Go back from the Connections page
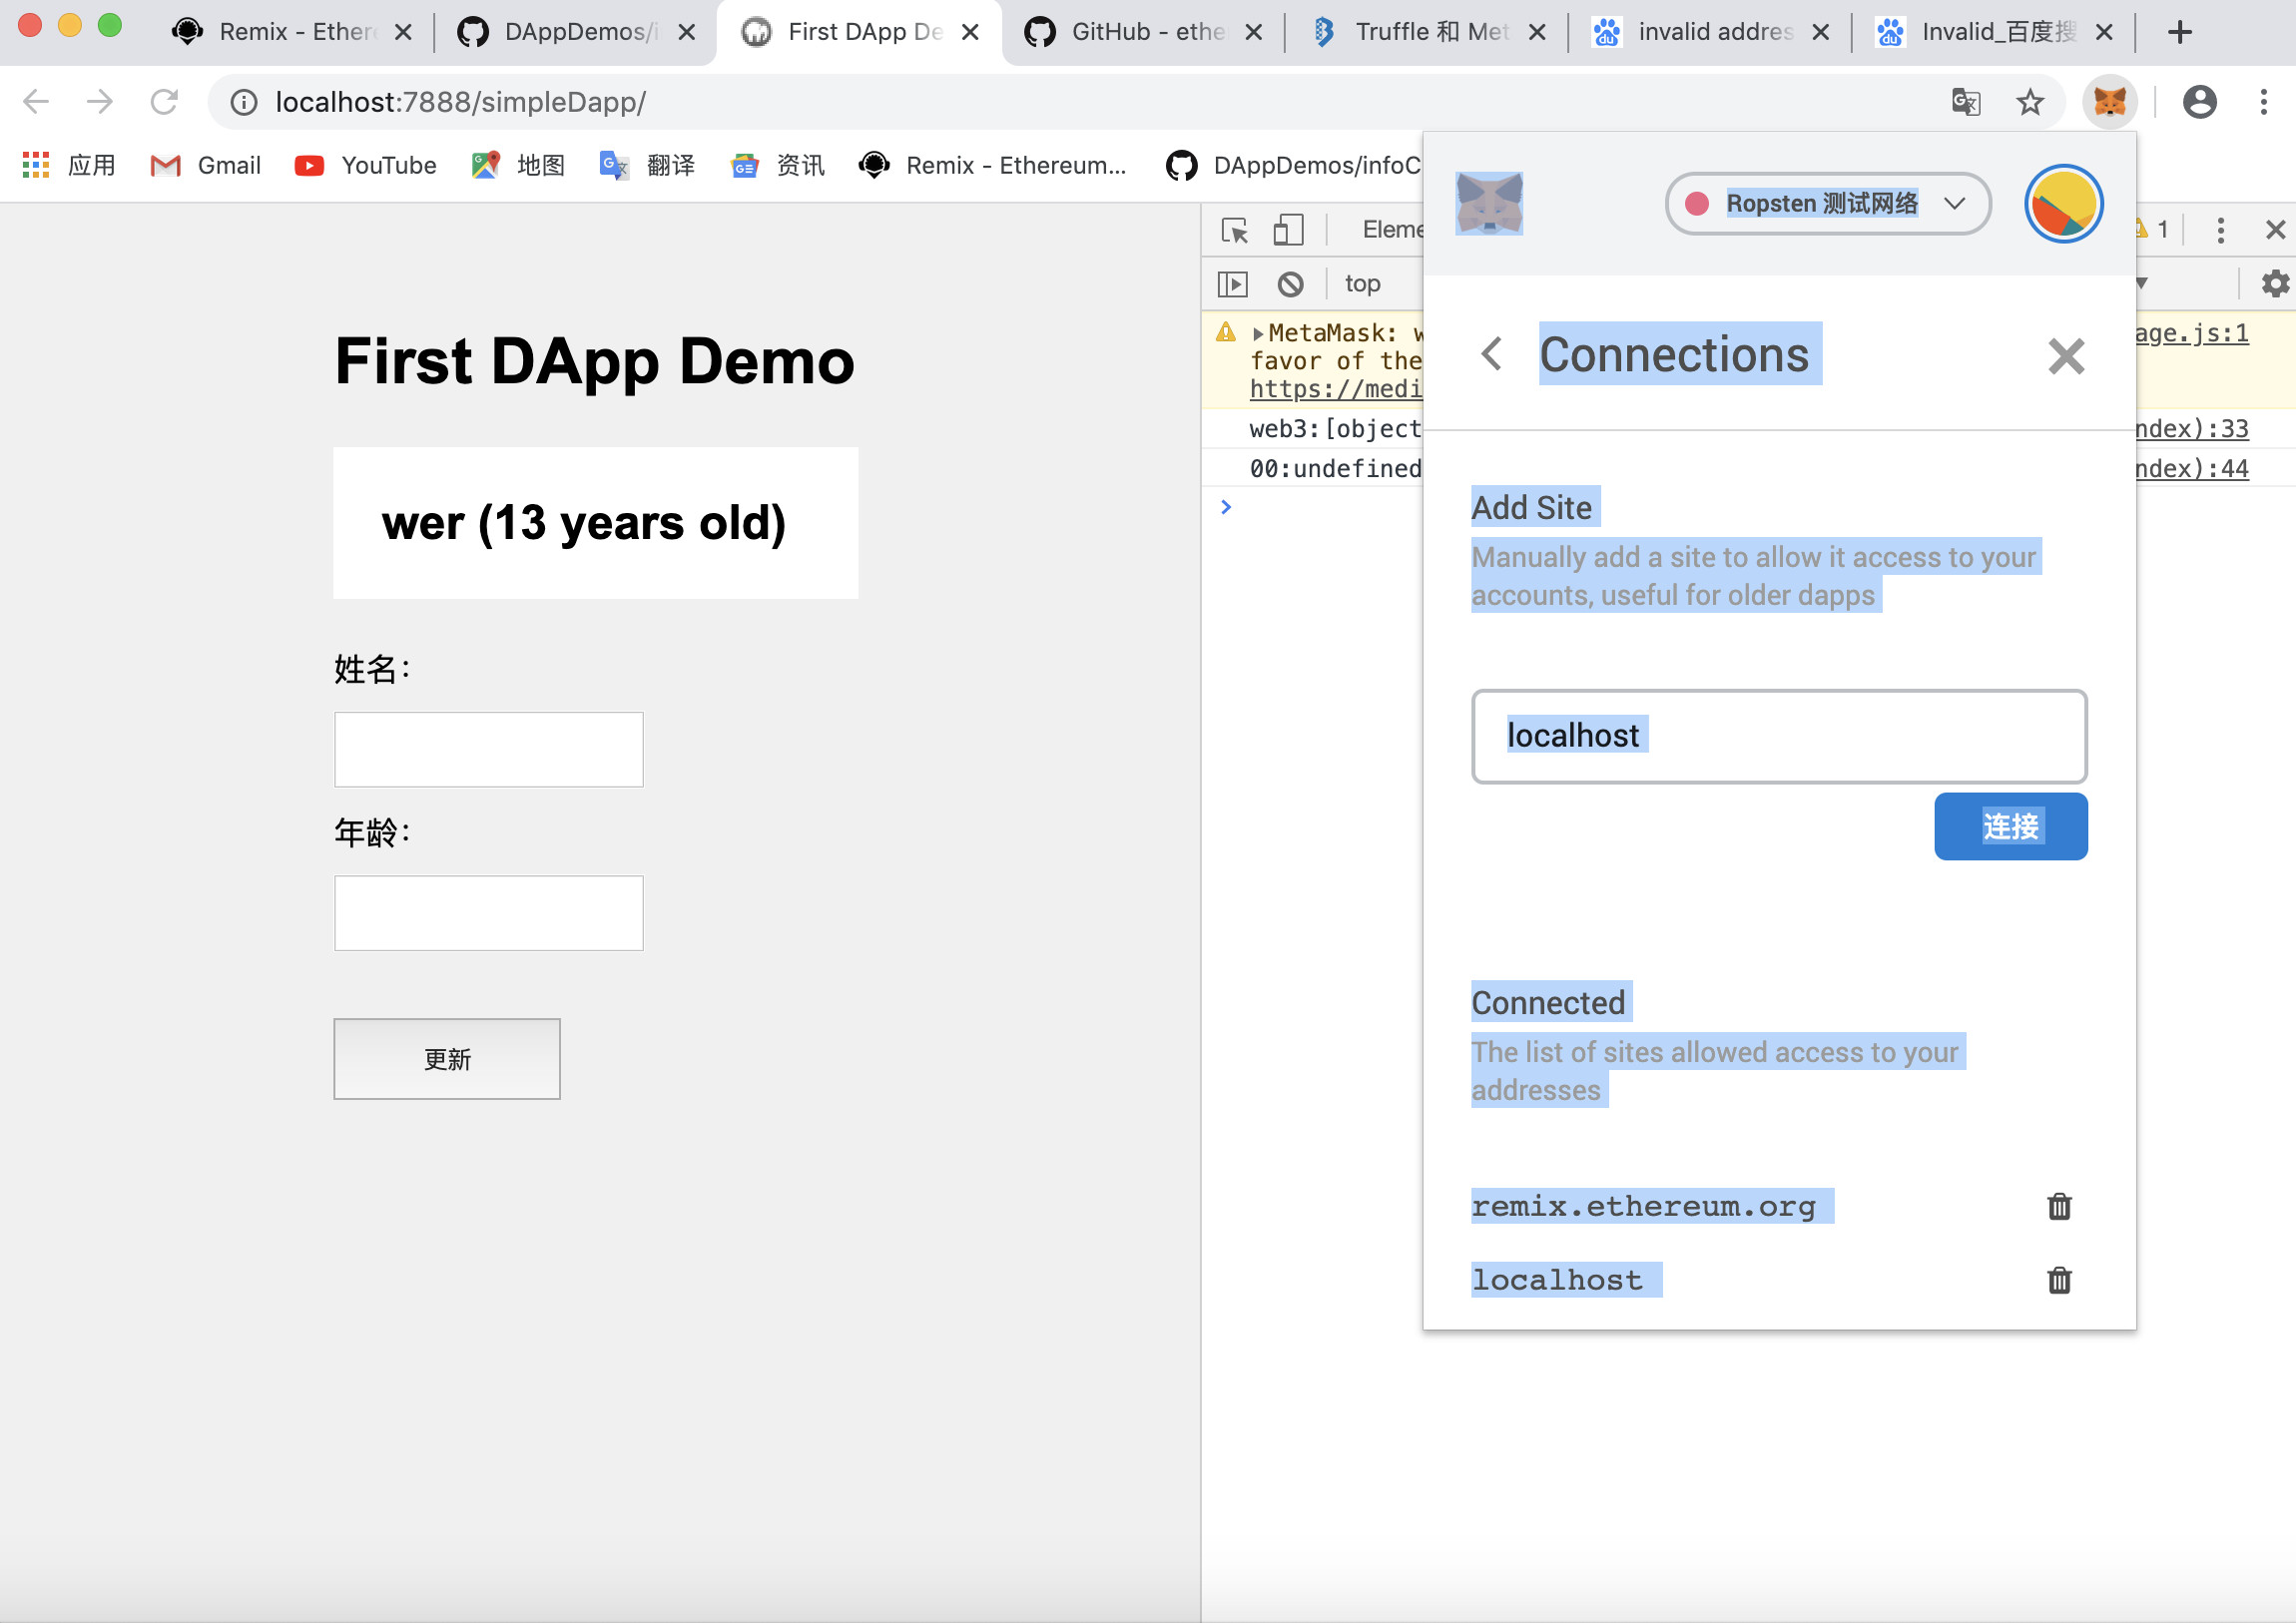Screen dimensions: 2296x1623 (x=1491, y=354)
